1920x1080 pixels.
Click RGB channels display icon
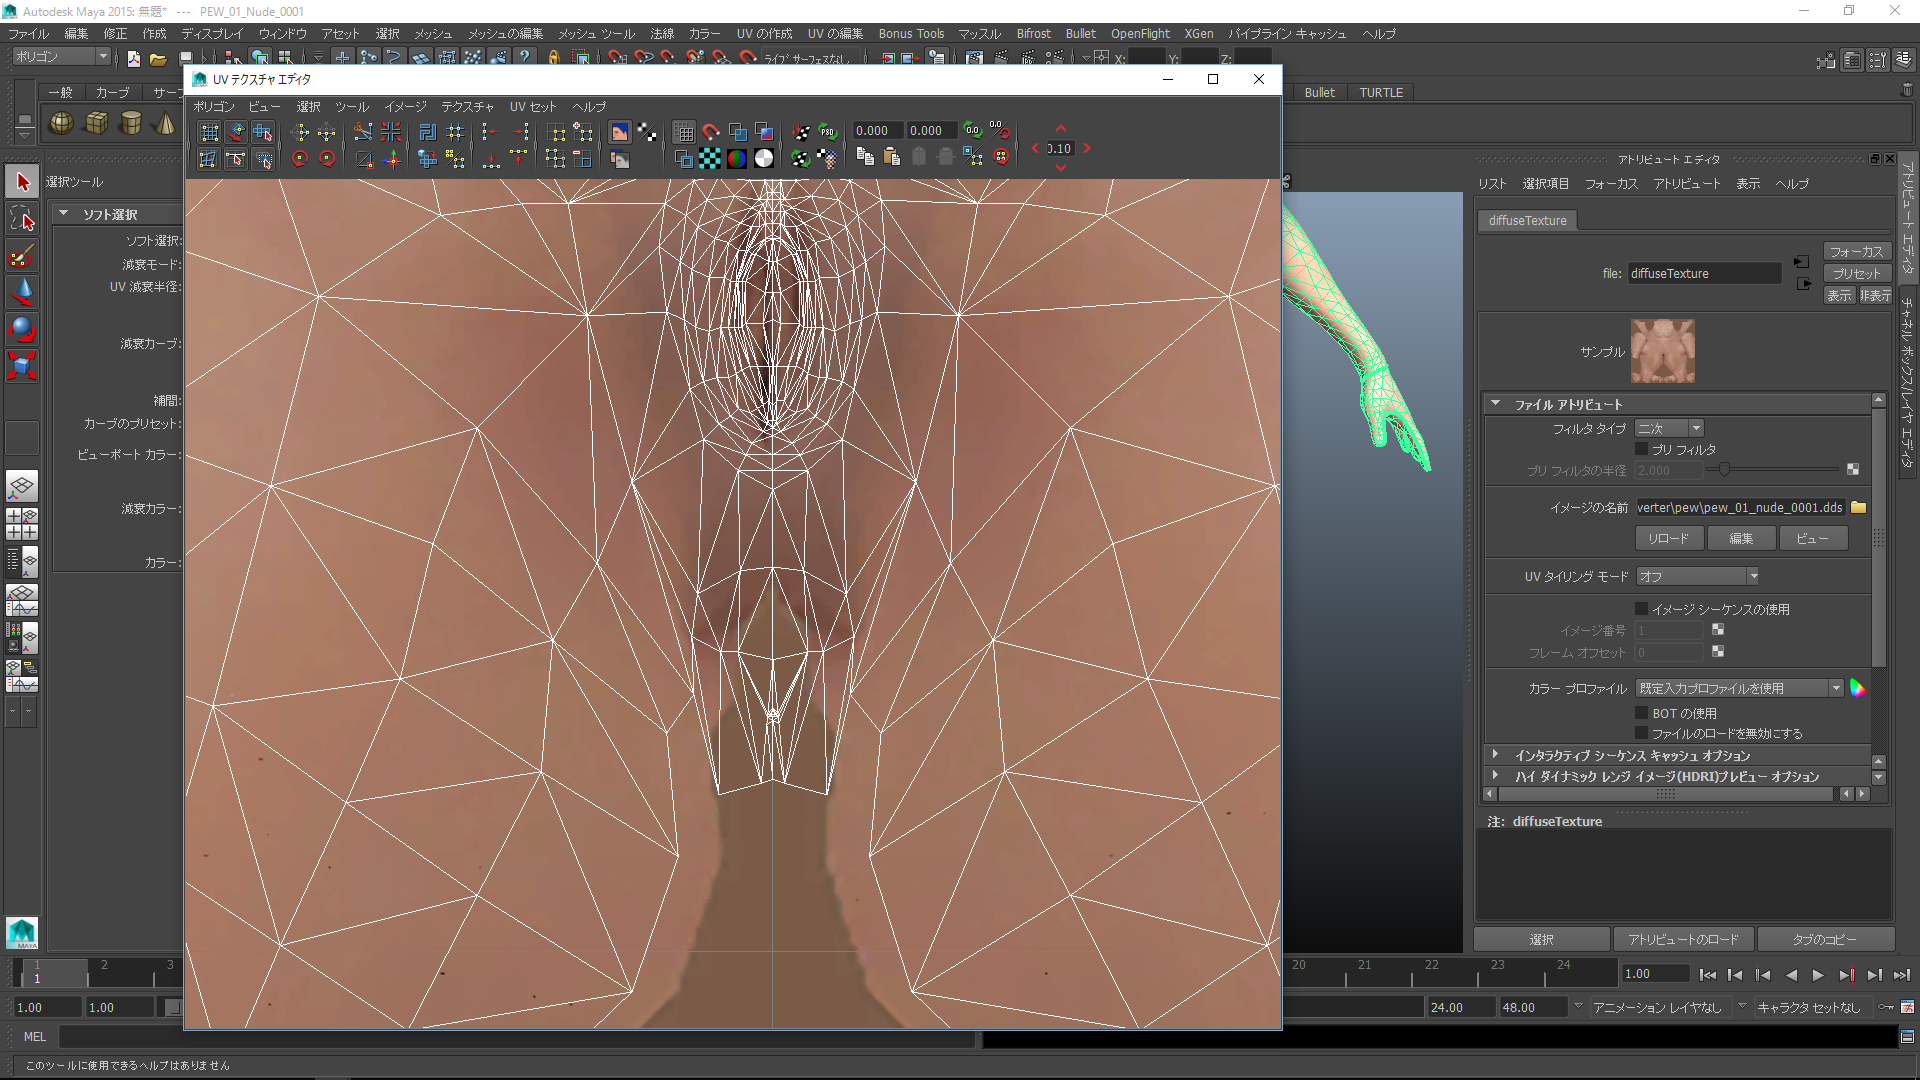pos(737,158)
